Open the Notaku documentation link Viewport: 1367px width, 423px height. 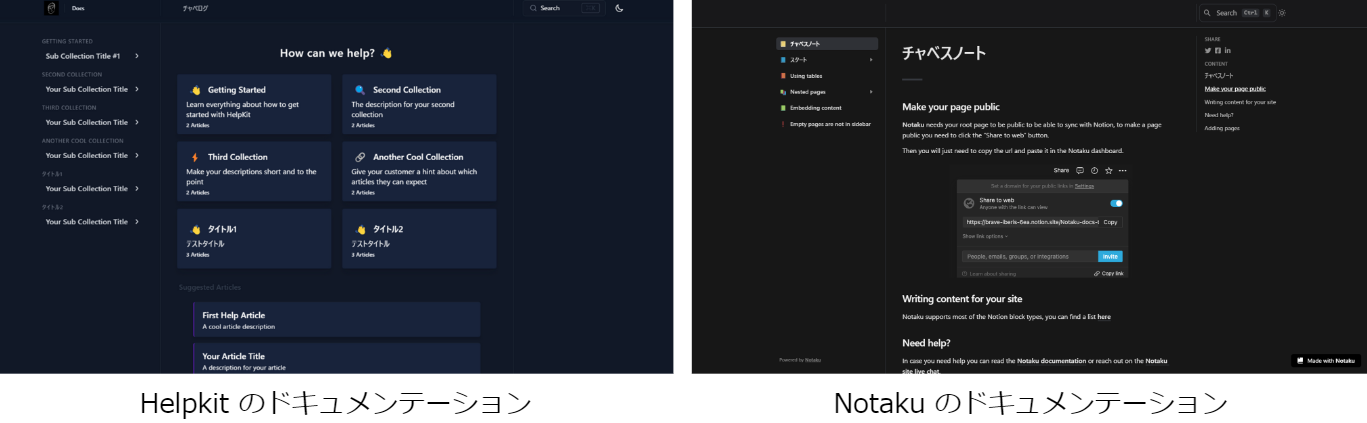pos(1050,360)
